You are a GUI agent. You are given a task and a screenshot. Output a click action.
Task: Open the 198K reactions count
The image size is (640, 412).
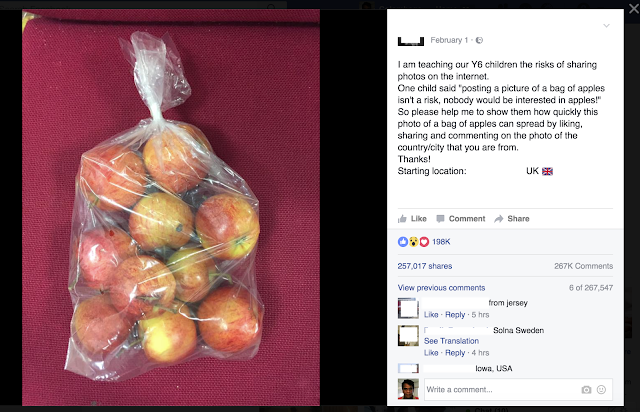click(x=441, y=242)
